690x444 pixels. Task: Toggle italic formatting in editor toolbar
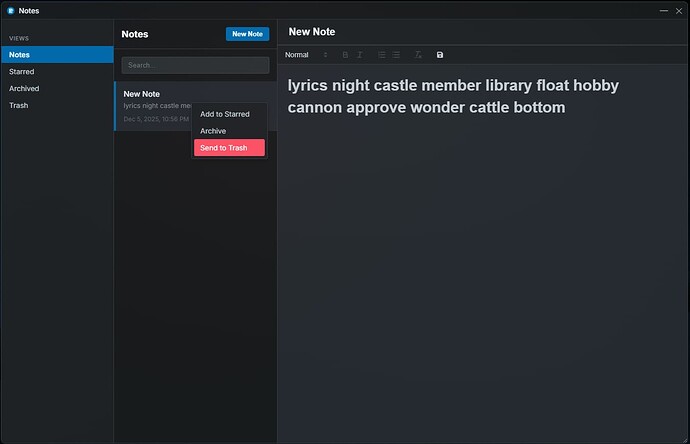pos(360,55)
